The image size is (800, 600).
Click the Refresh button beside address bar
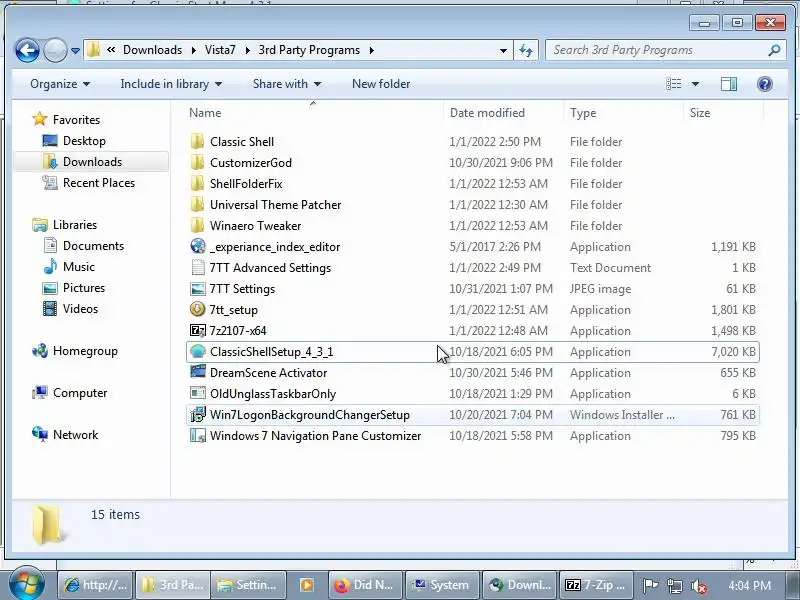click(526, 50)
